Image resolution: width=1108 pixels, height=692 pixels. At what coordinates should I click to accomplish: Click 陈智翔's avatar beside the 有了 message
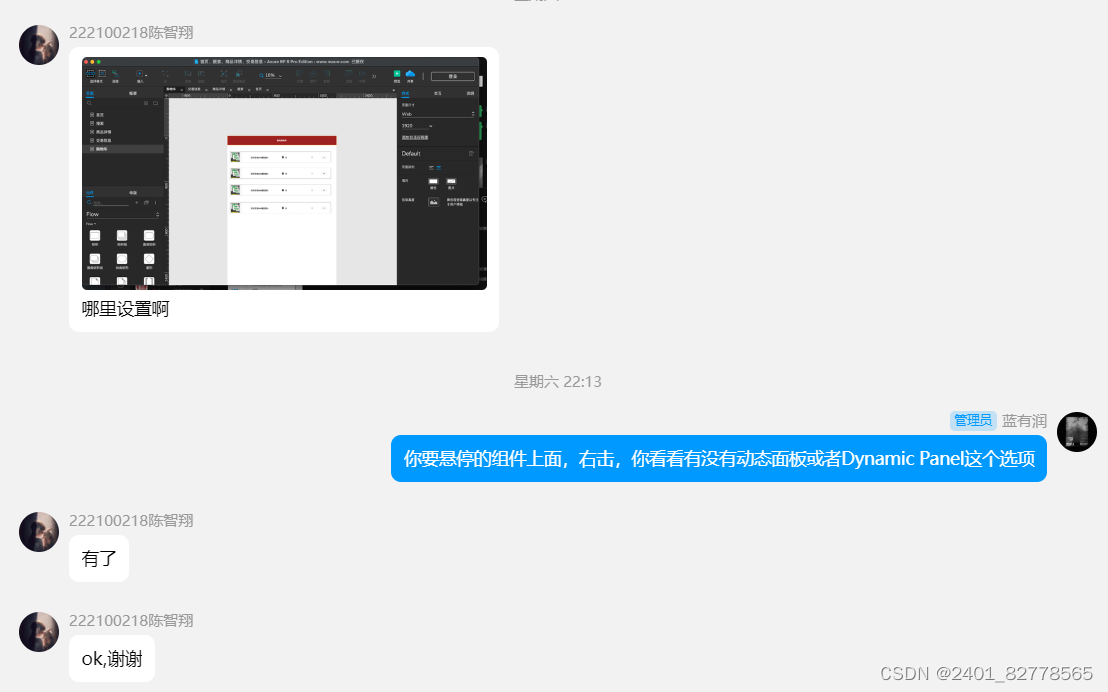point(39,532)
